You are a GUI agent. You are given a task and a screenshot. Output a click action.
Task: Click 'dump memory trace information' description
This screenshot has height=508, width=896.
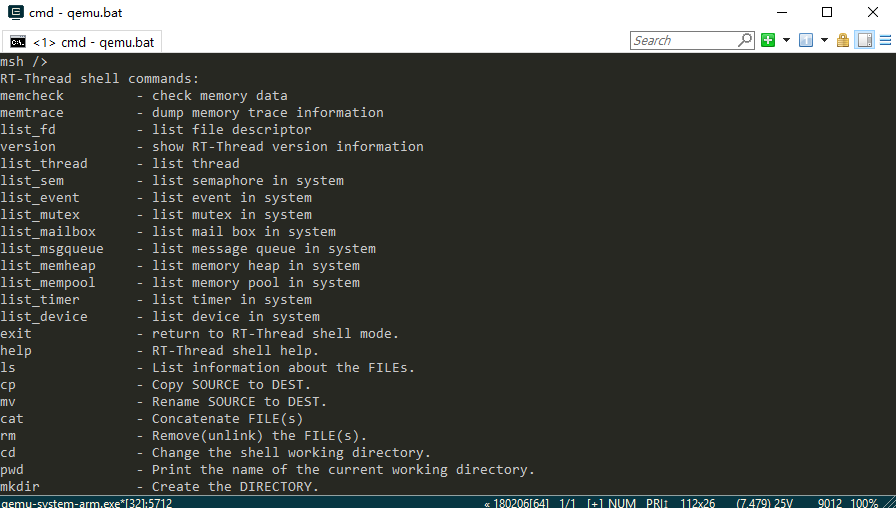click(x=268, y=113)
